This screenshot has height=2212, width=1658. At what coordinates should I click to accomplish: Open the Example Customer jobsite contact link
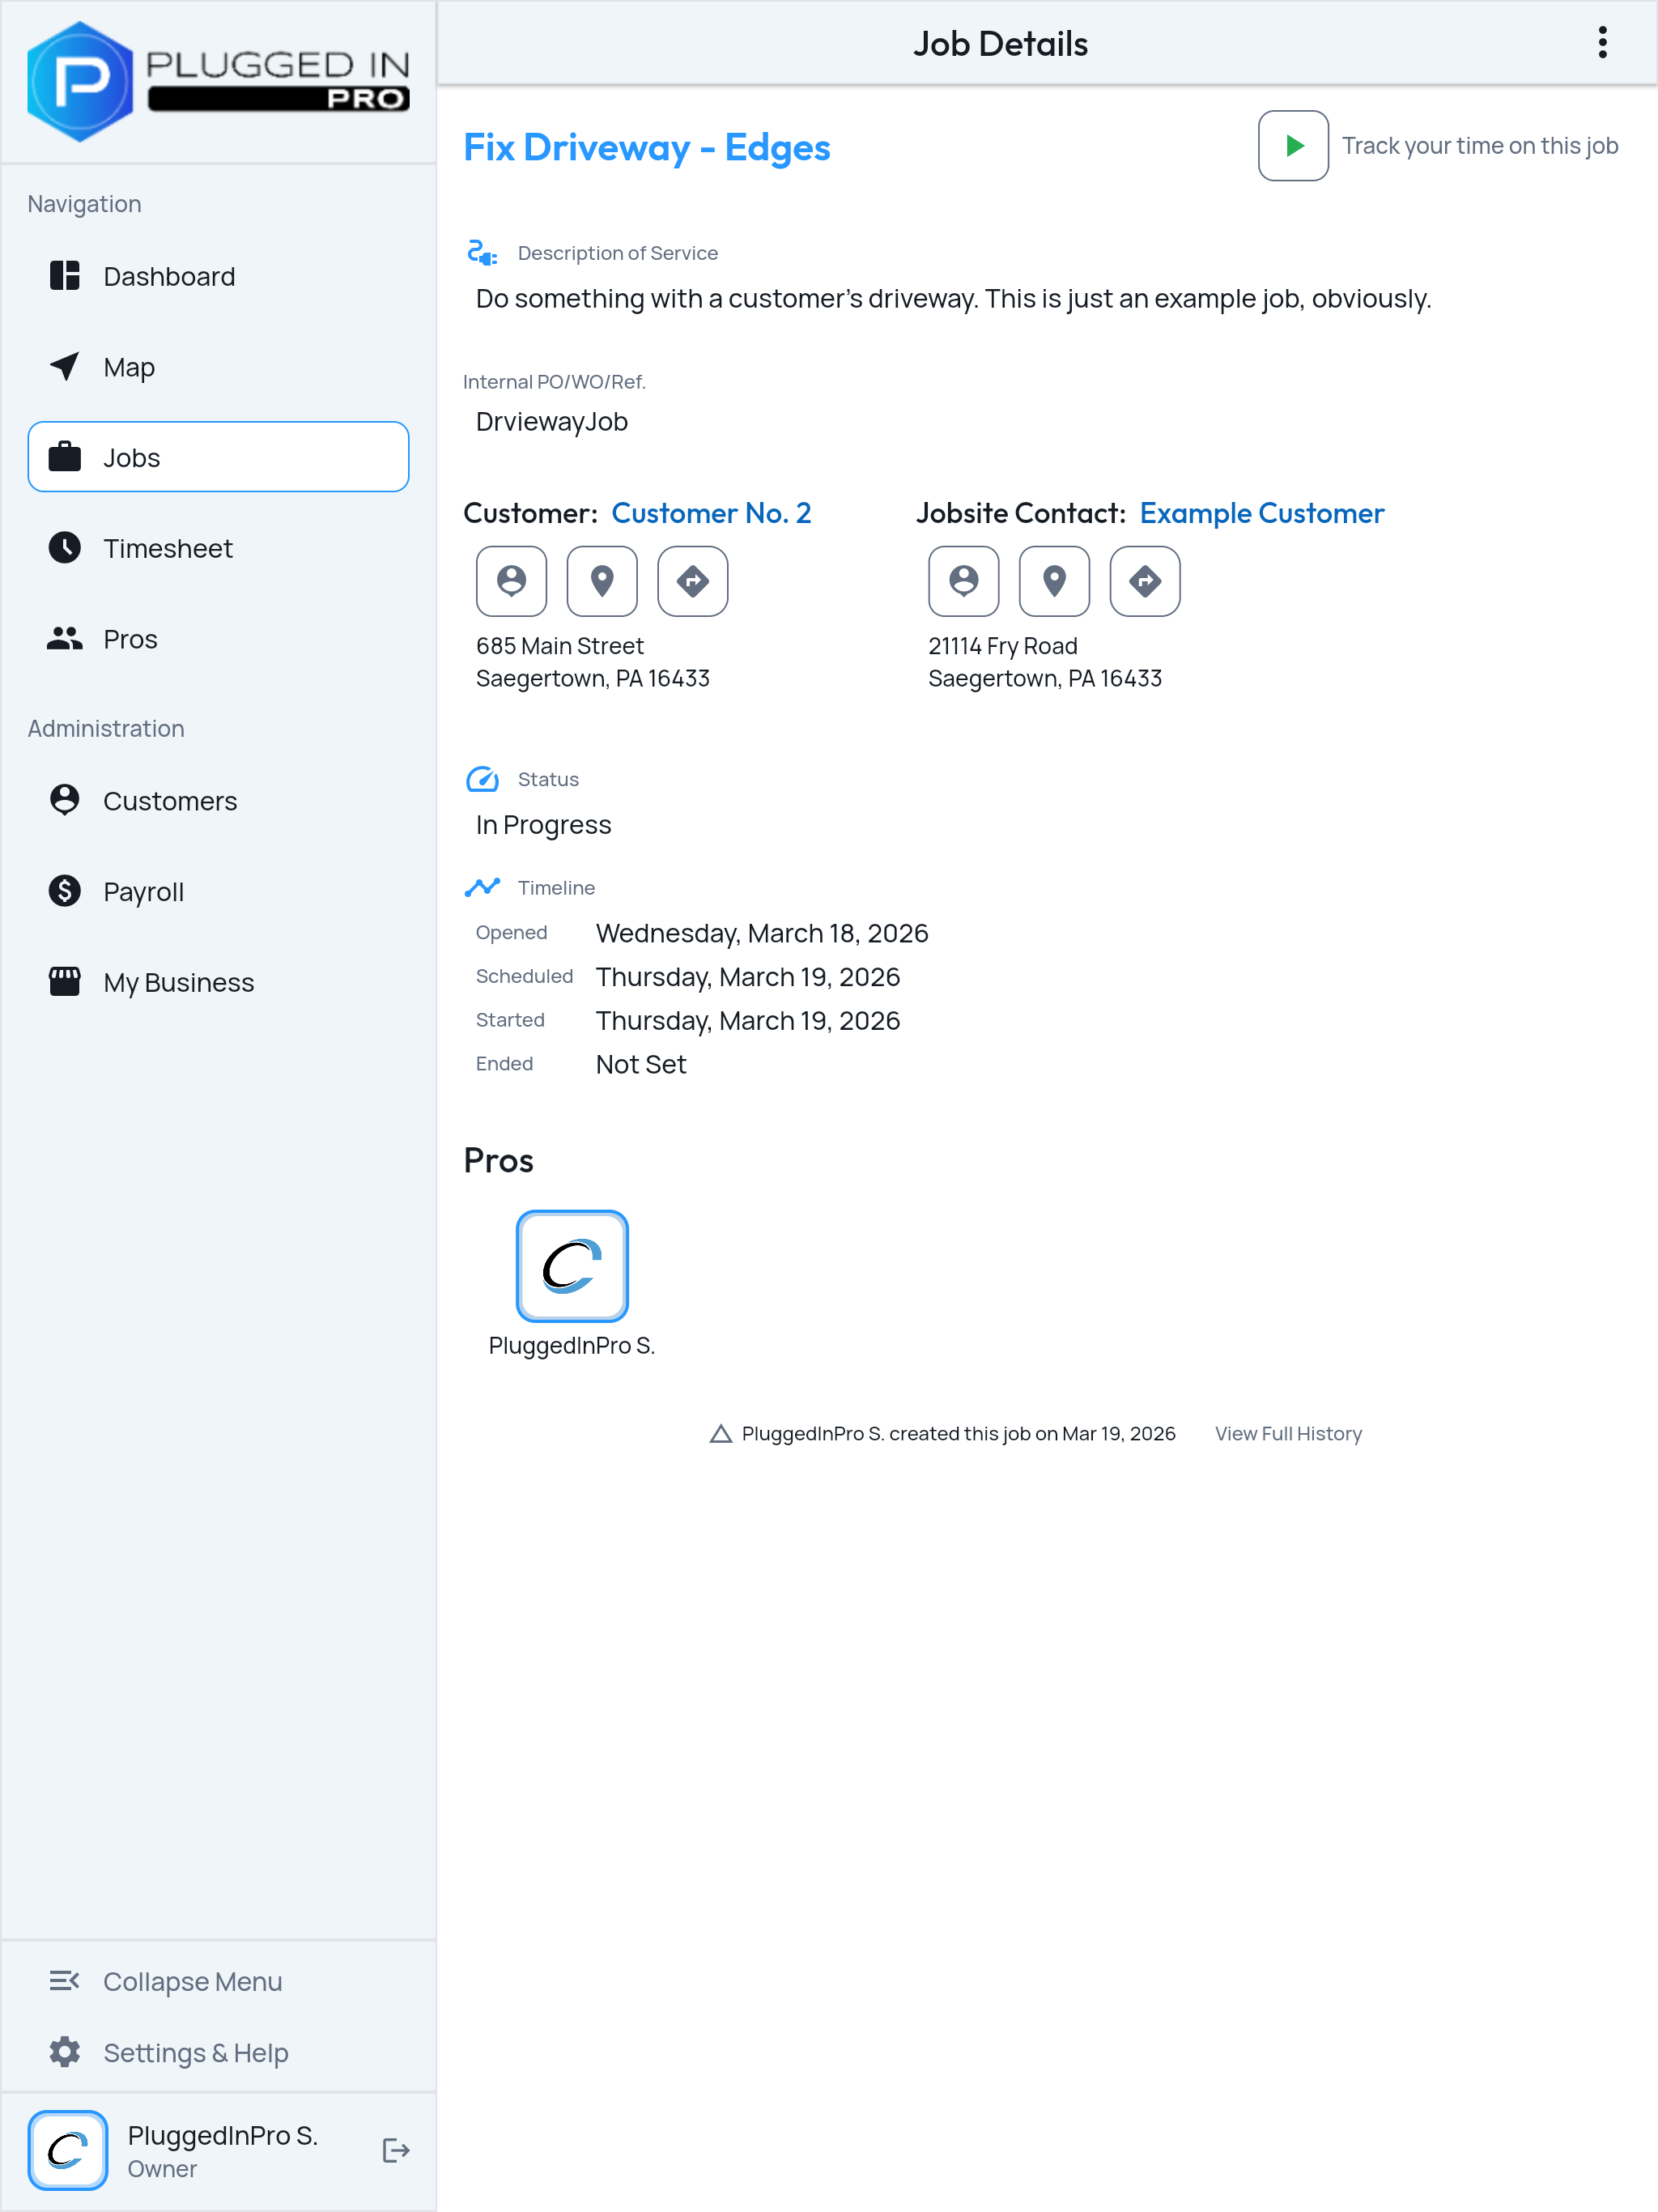(x=1262, y=513)
